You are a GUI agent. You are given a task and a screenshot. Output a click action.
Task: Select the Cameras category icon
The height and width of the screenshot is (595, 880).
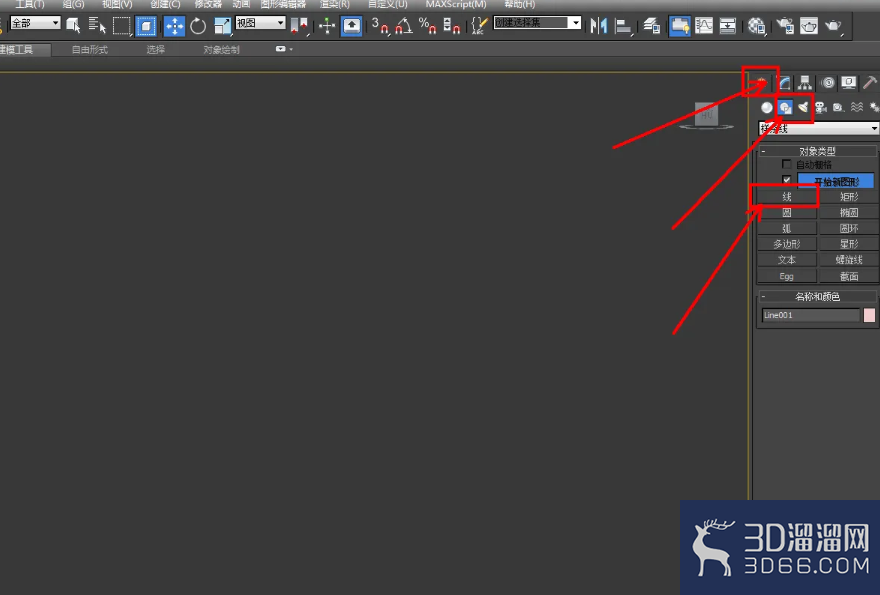point(821,107)
